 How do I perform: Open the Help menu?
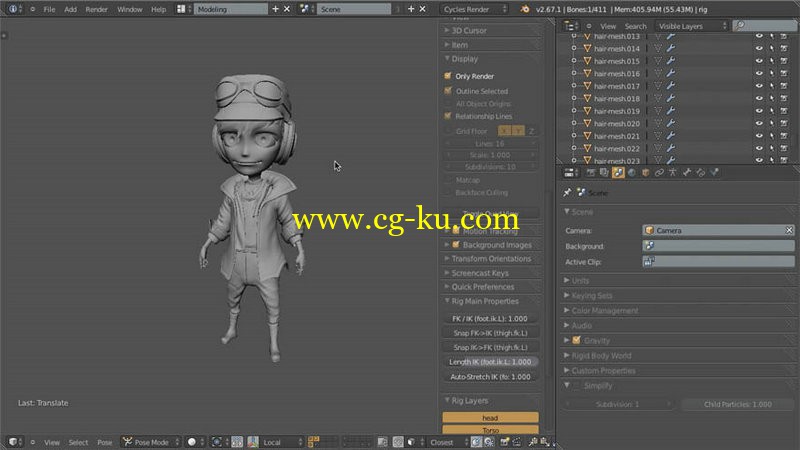pos(159,9)
